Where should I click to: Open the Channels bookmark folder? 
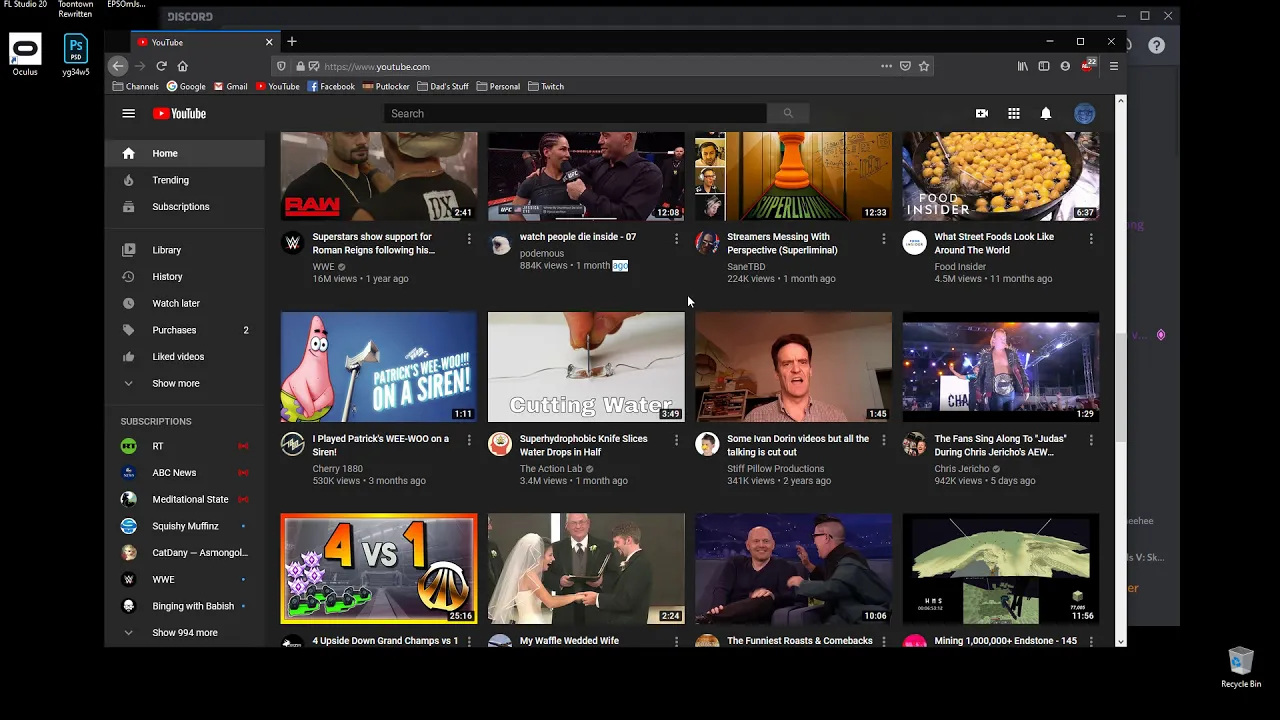click(135, 86)
